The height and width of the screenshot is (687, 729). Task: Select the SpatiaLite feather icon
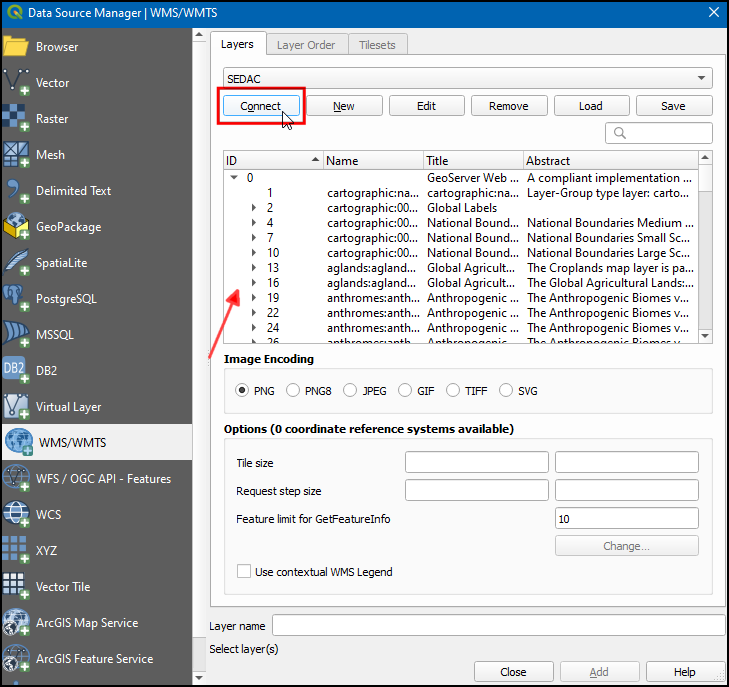[x=17, y=263]
